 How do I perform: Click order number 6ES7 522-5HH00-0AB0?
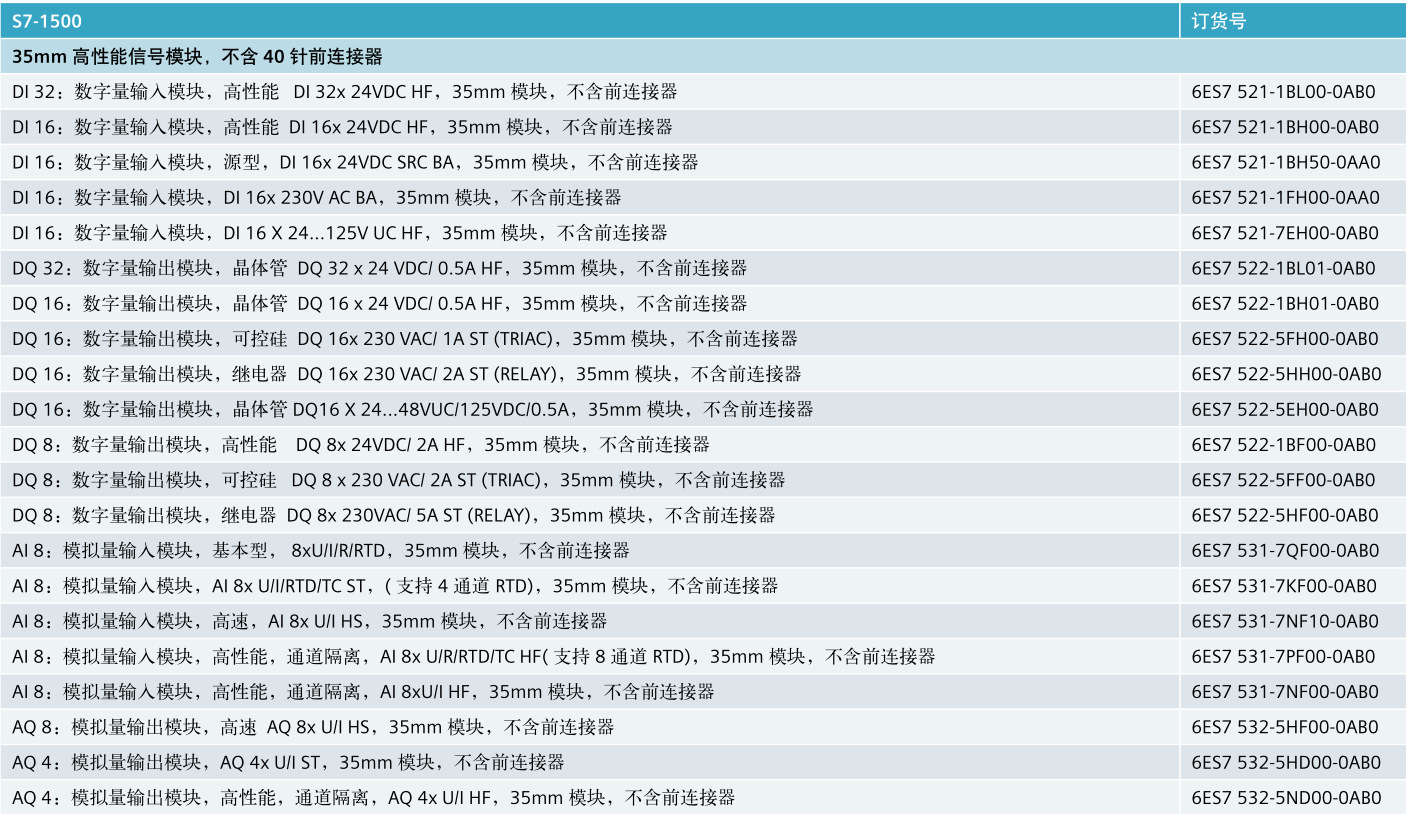pyautogui.click(x=1286, y=374)
